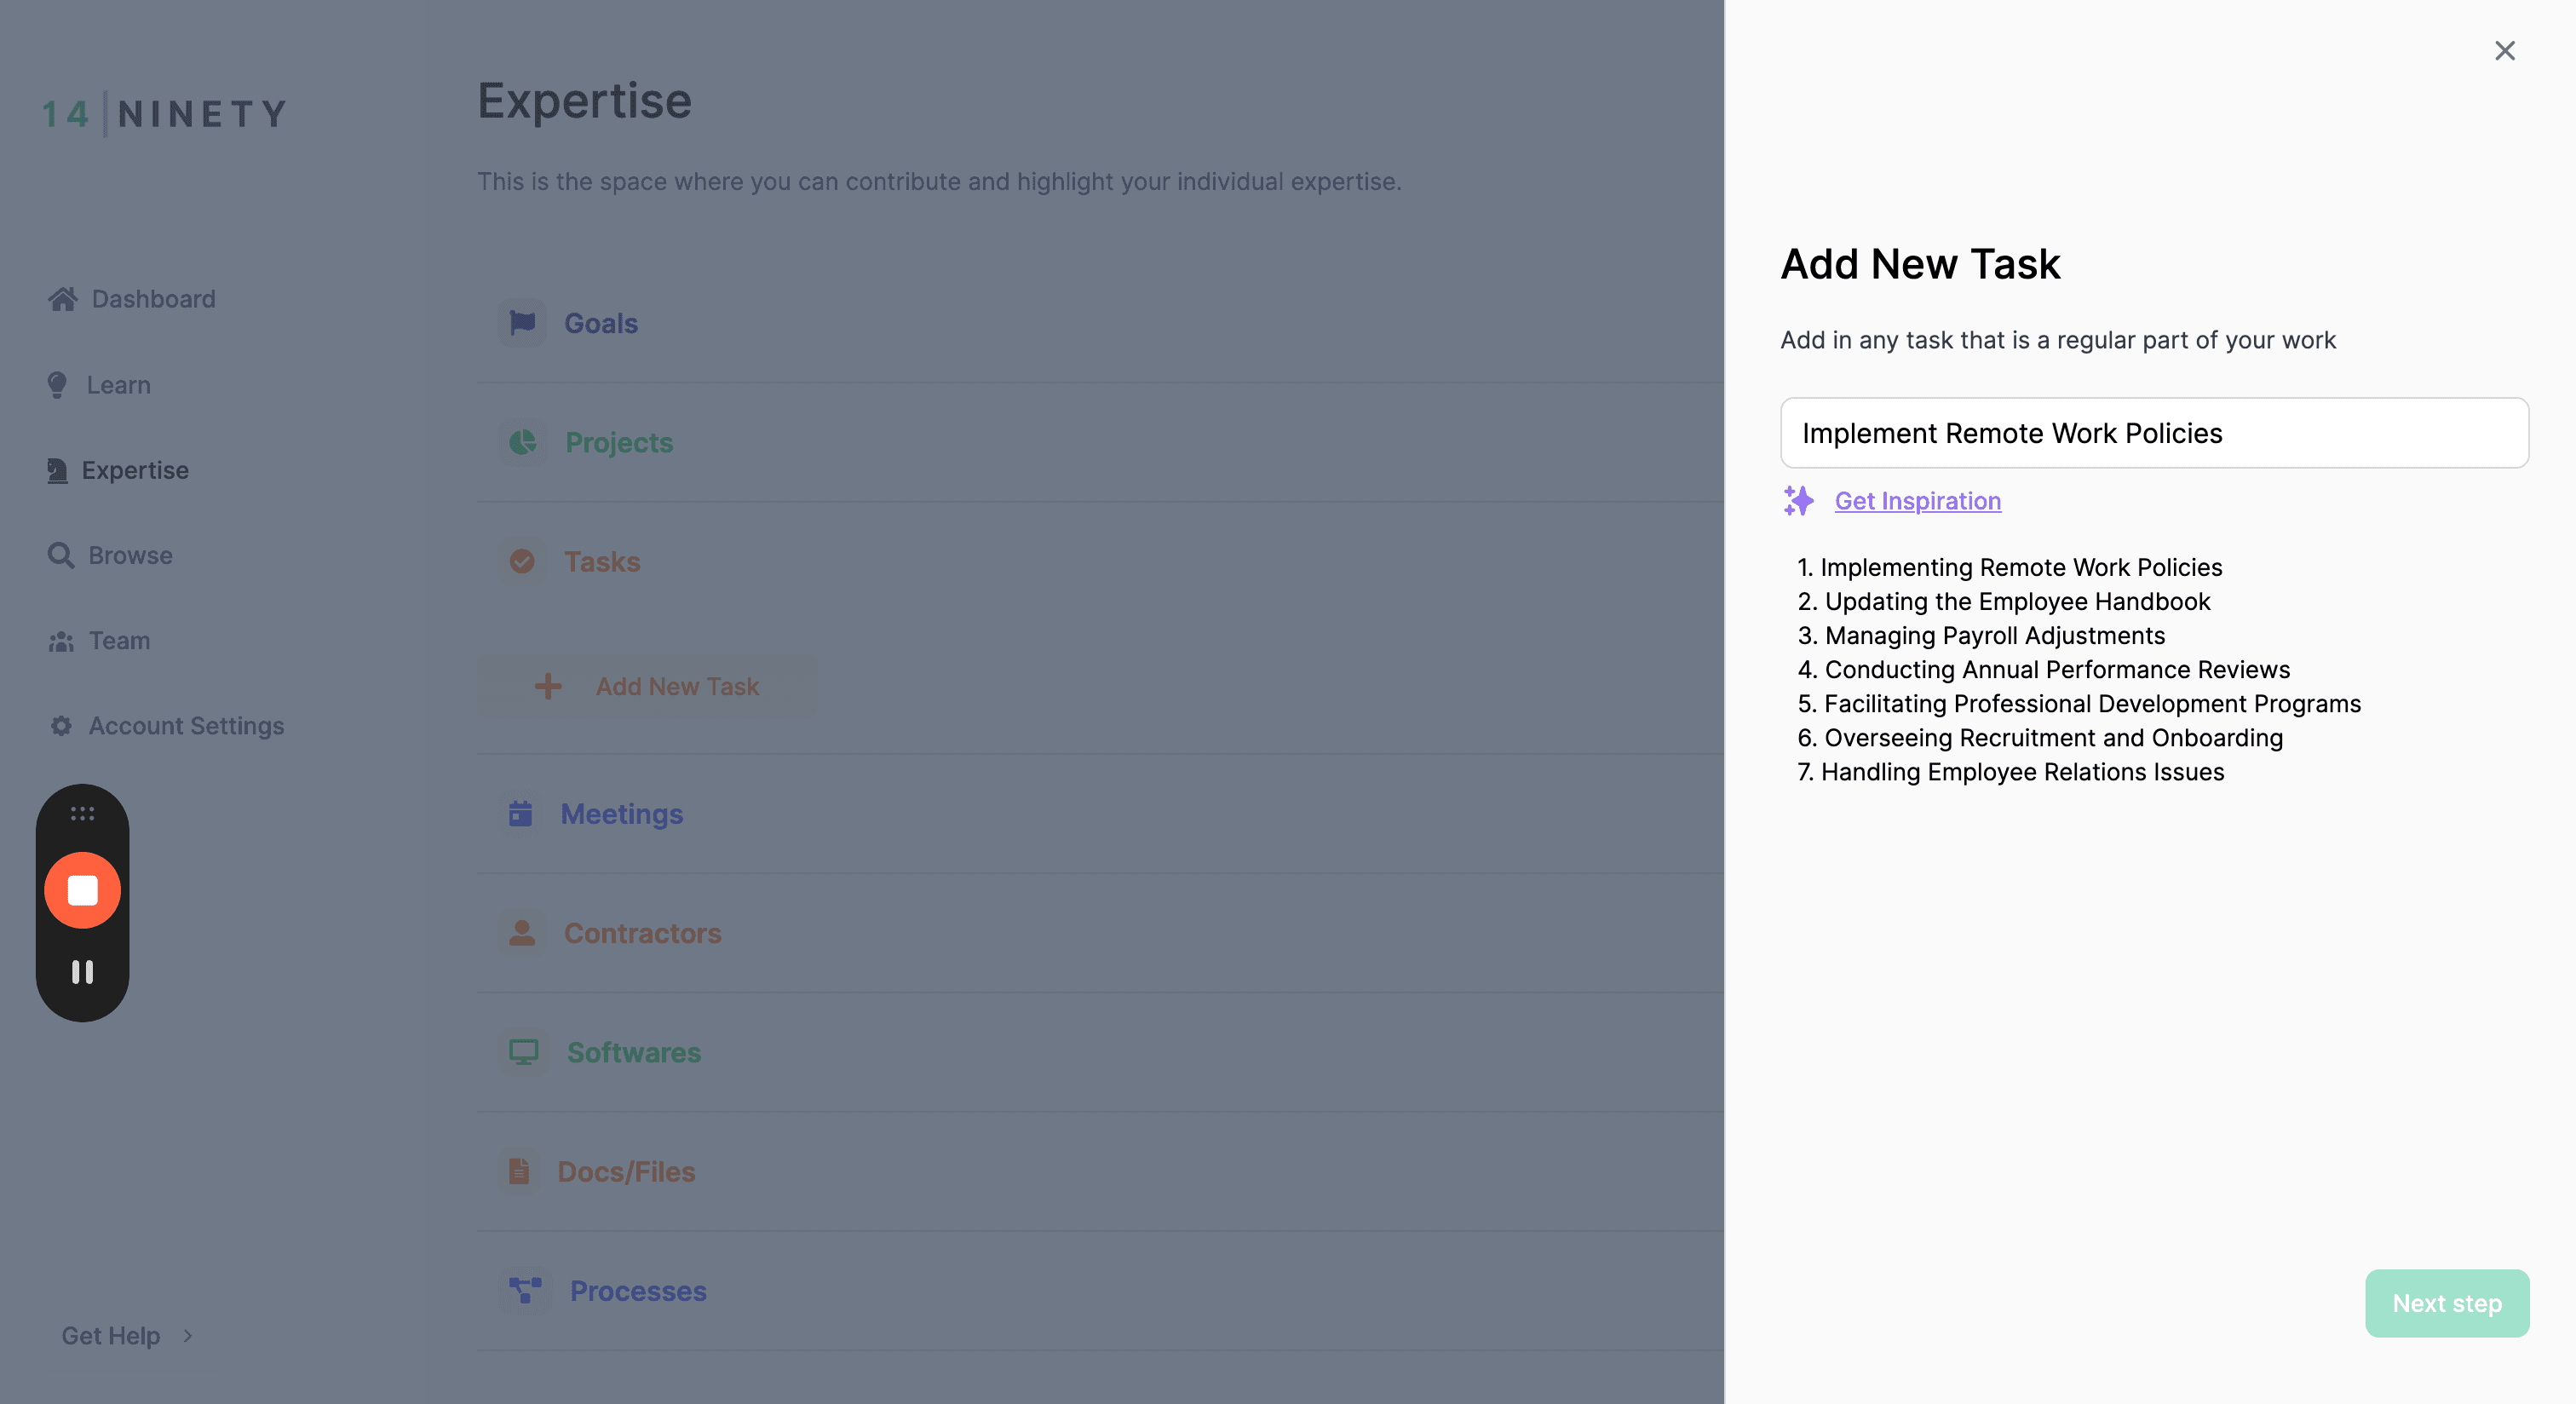The height and width of the screenshot is (1404, 2576).
Task: Click the Get Inspiration sparkle icon
Action: [x=1798, y=500]
